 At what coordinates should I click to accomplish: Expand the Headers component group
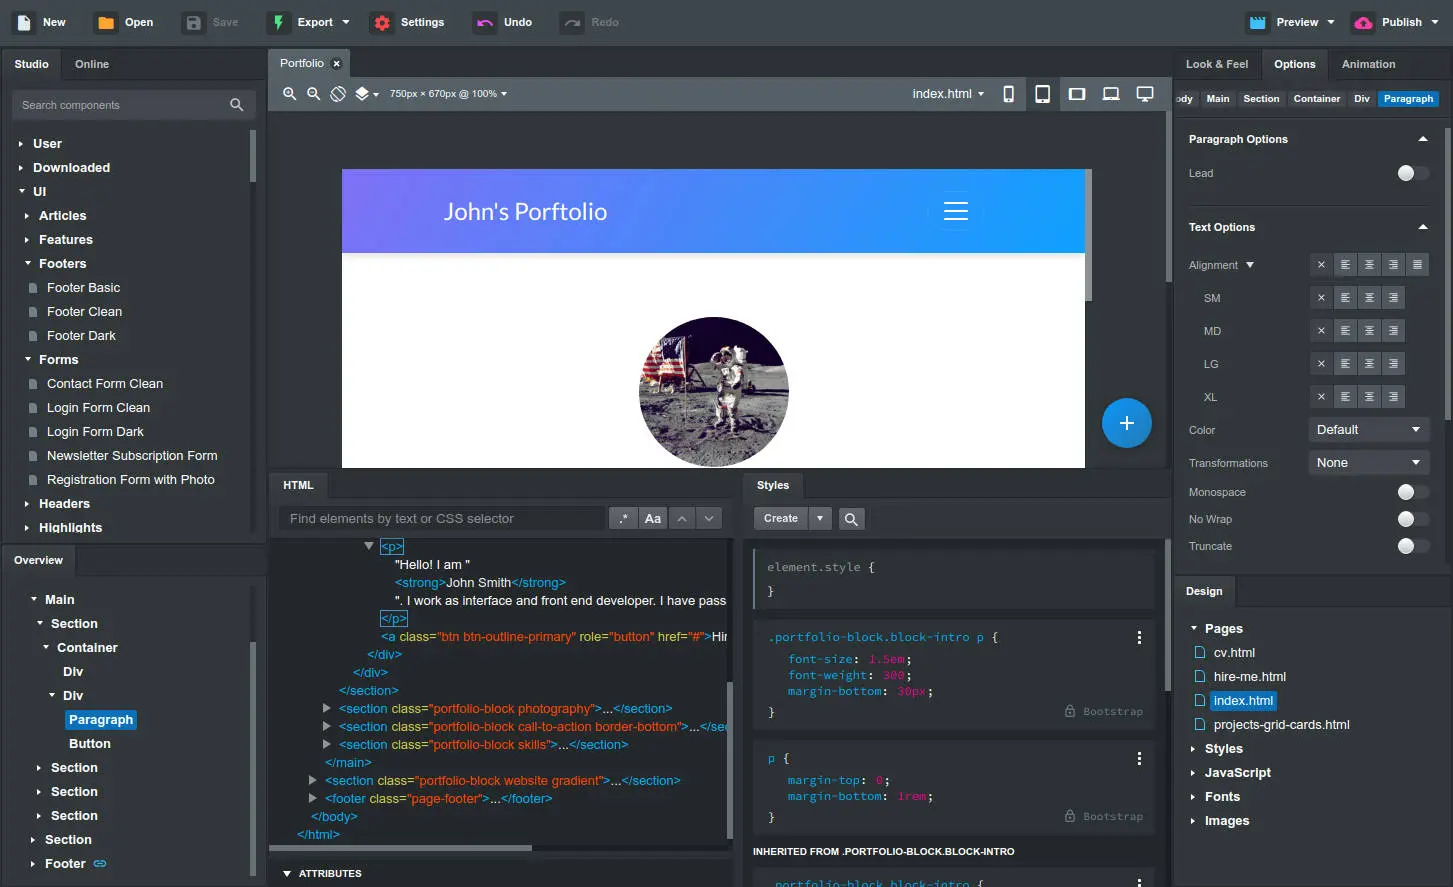[x=64, y=503]
